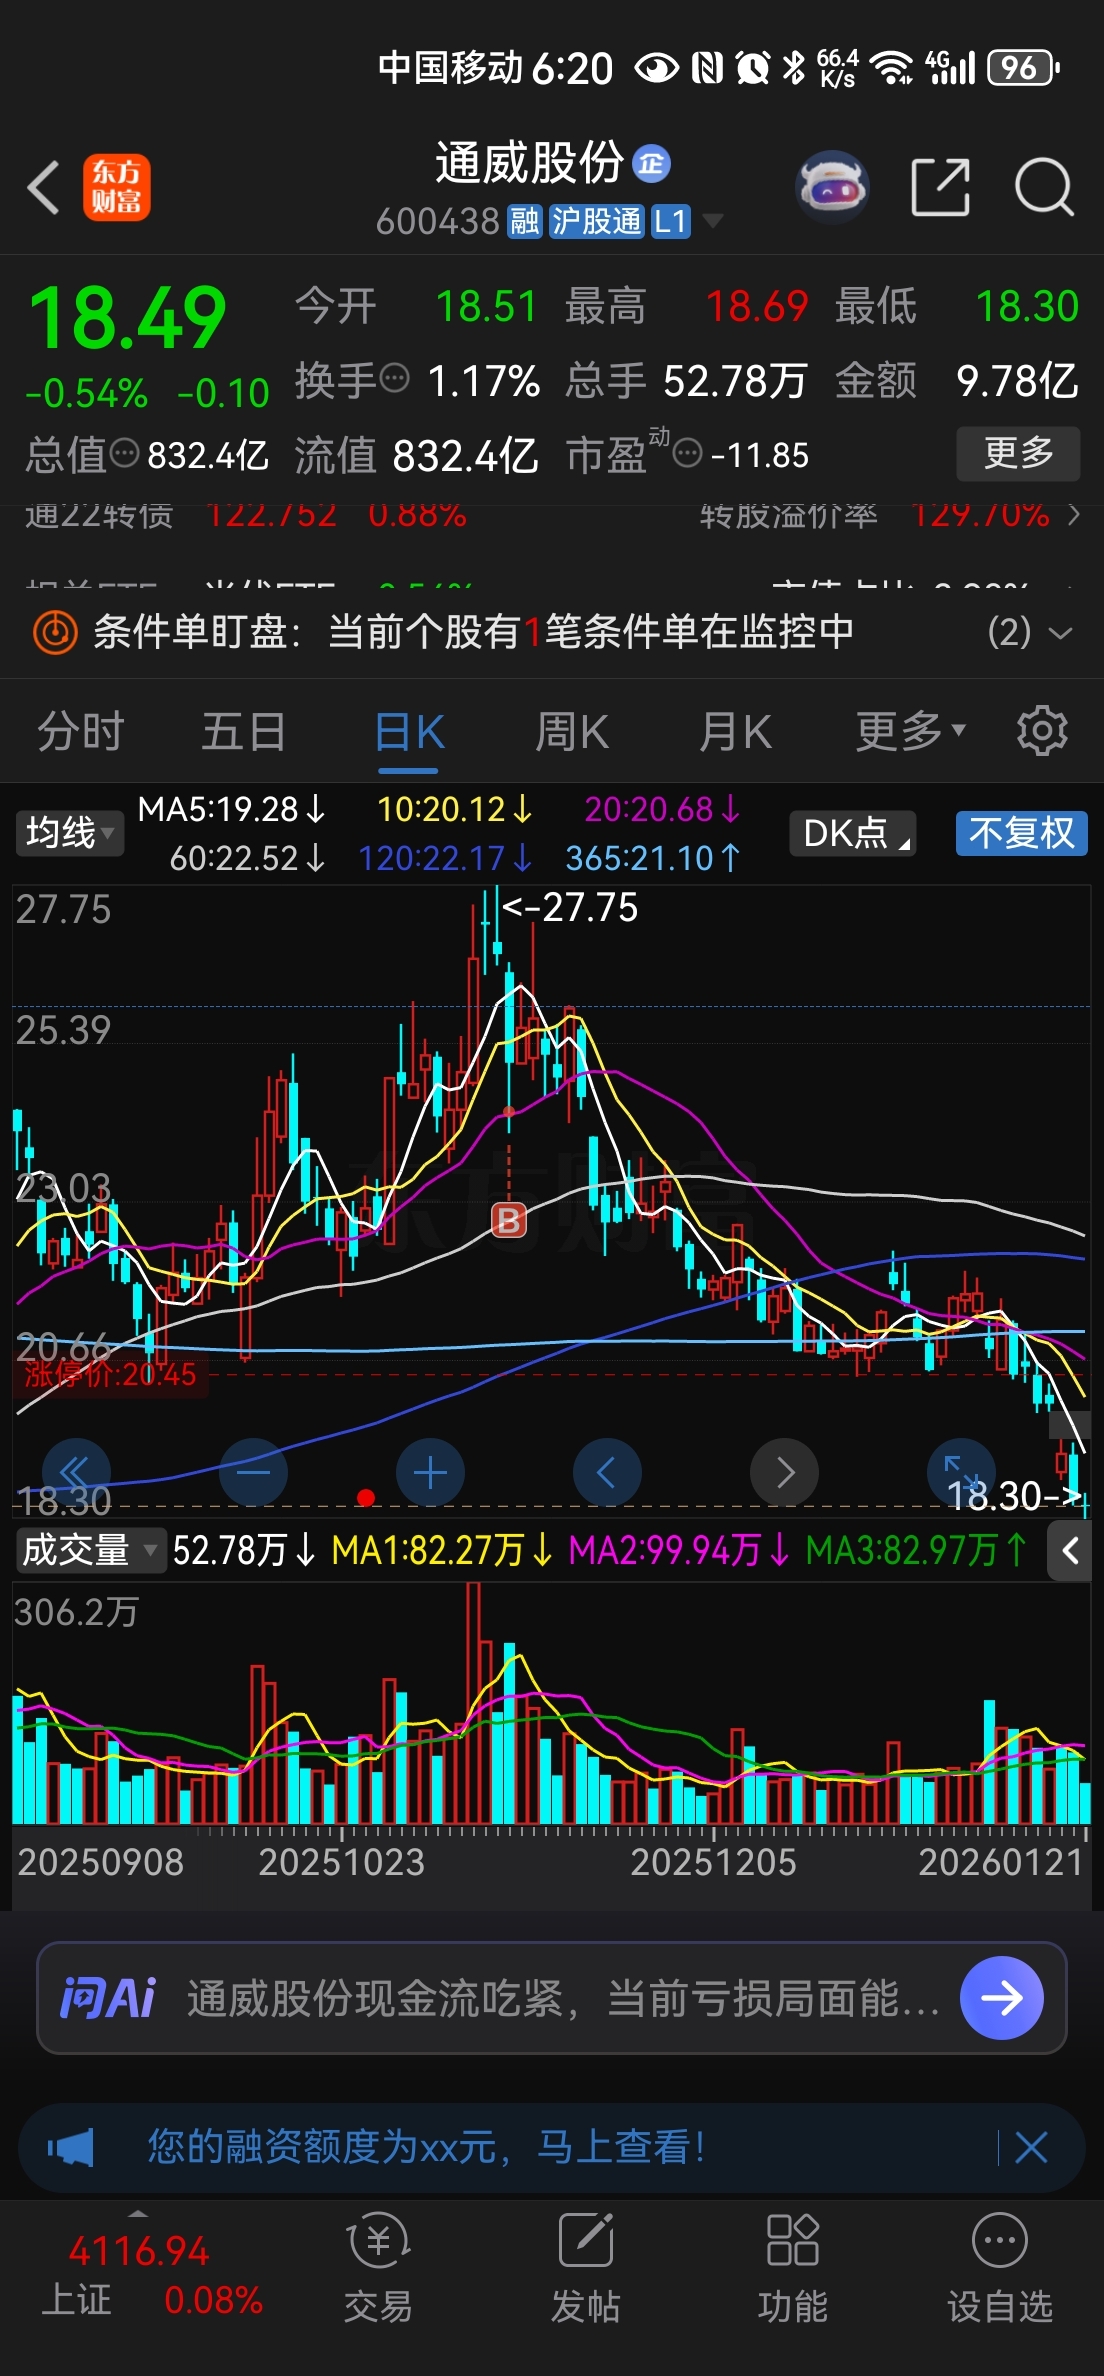1104x2376 pixels.
Task: Tap the red dot marker on chart
Action: point(366,1497)
